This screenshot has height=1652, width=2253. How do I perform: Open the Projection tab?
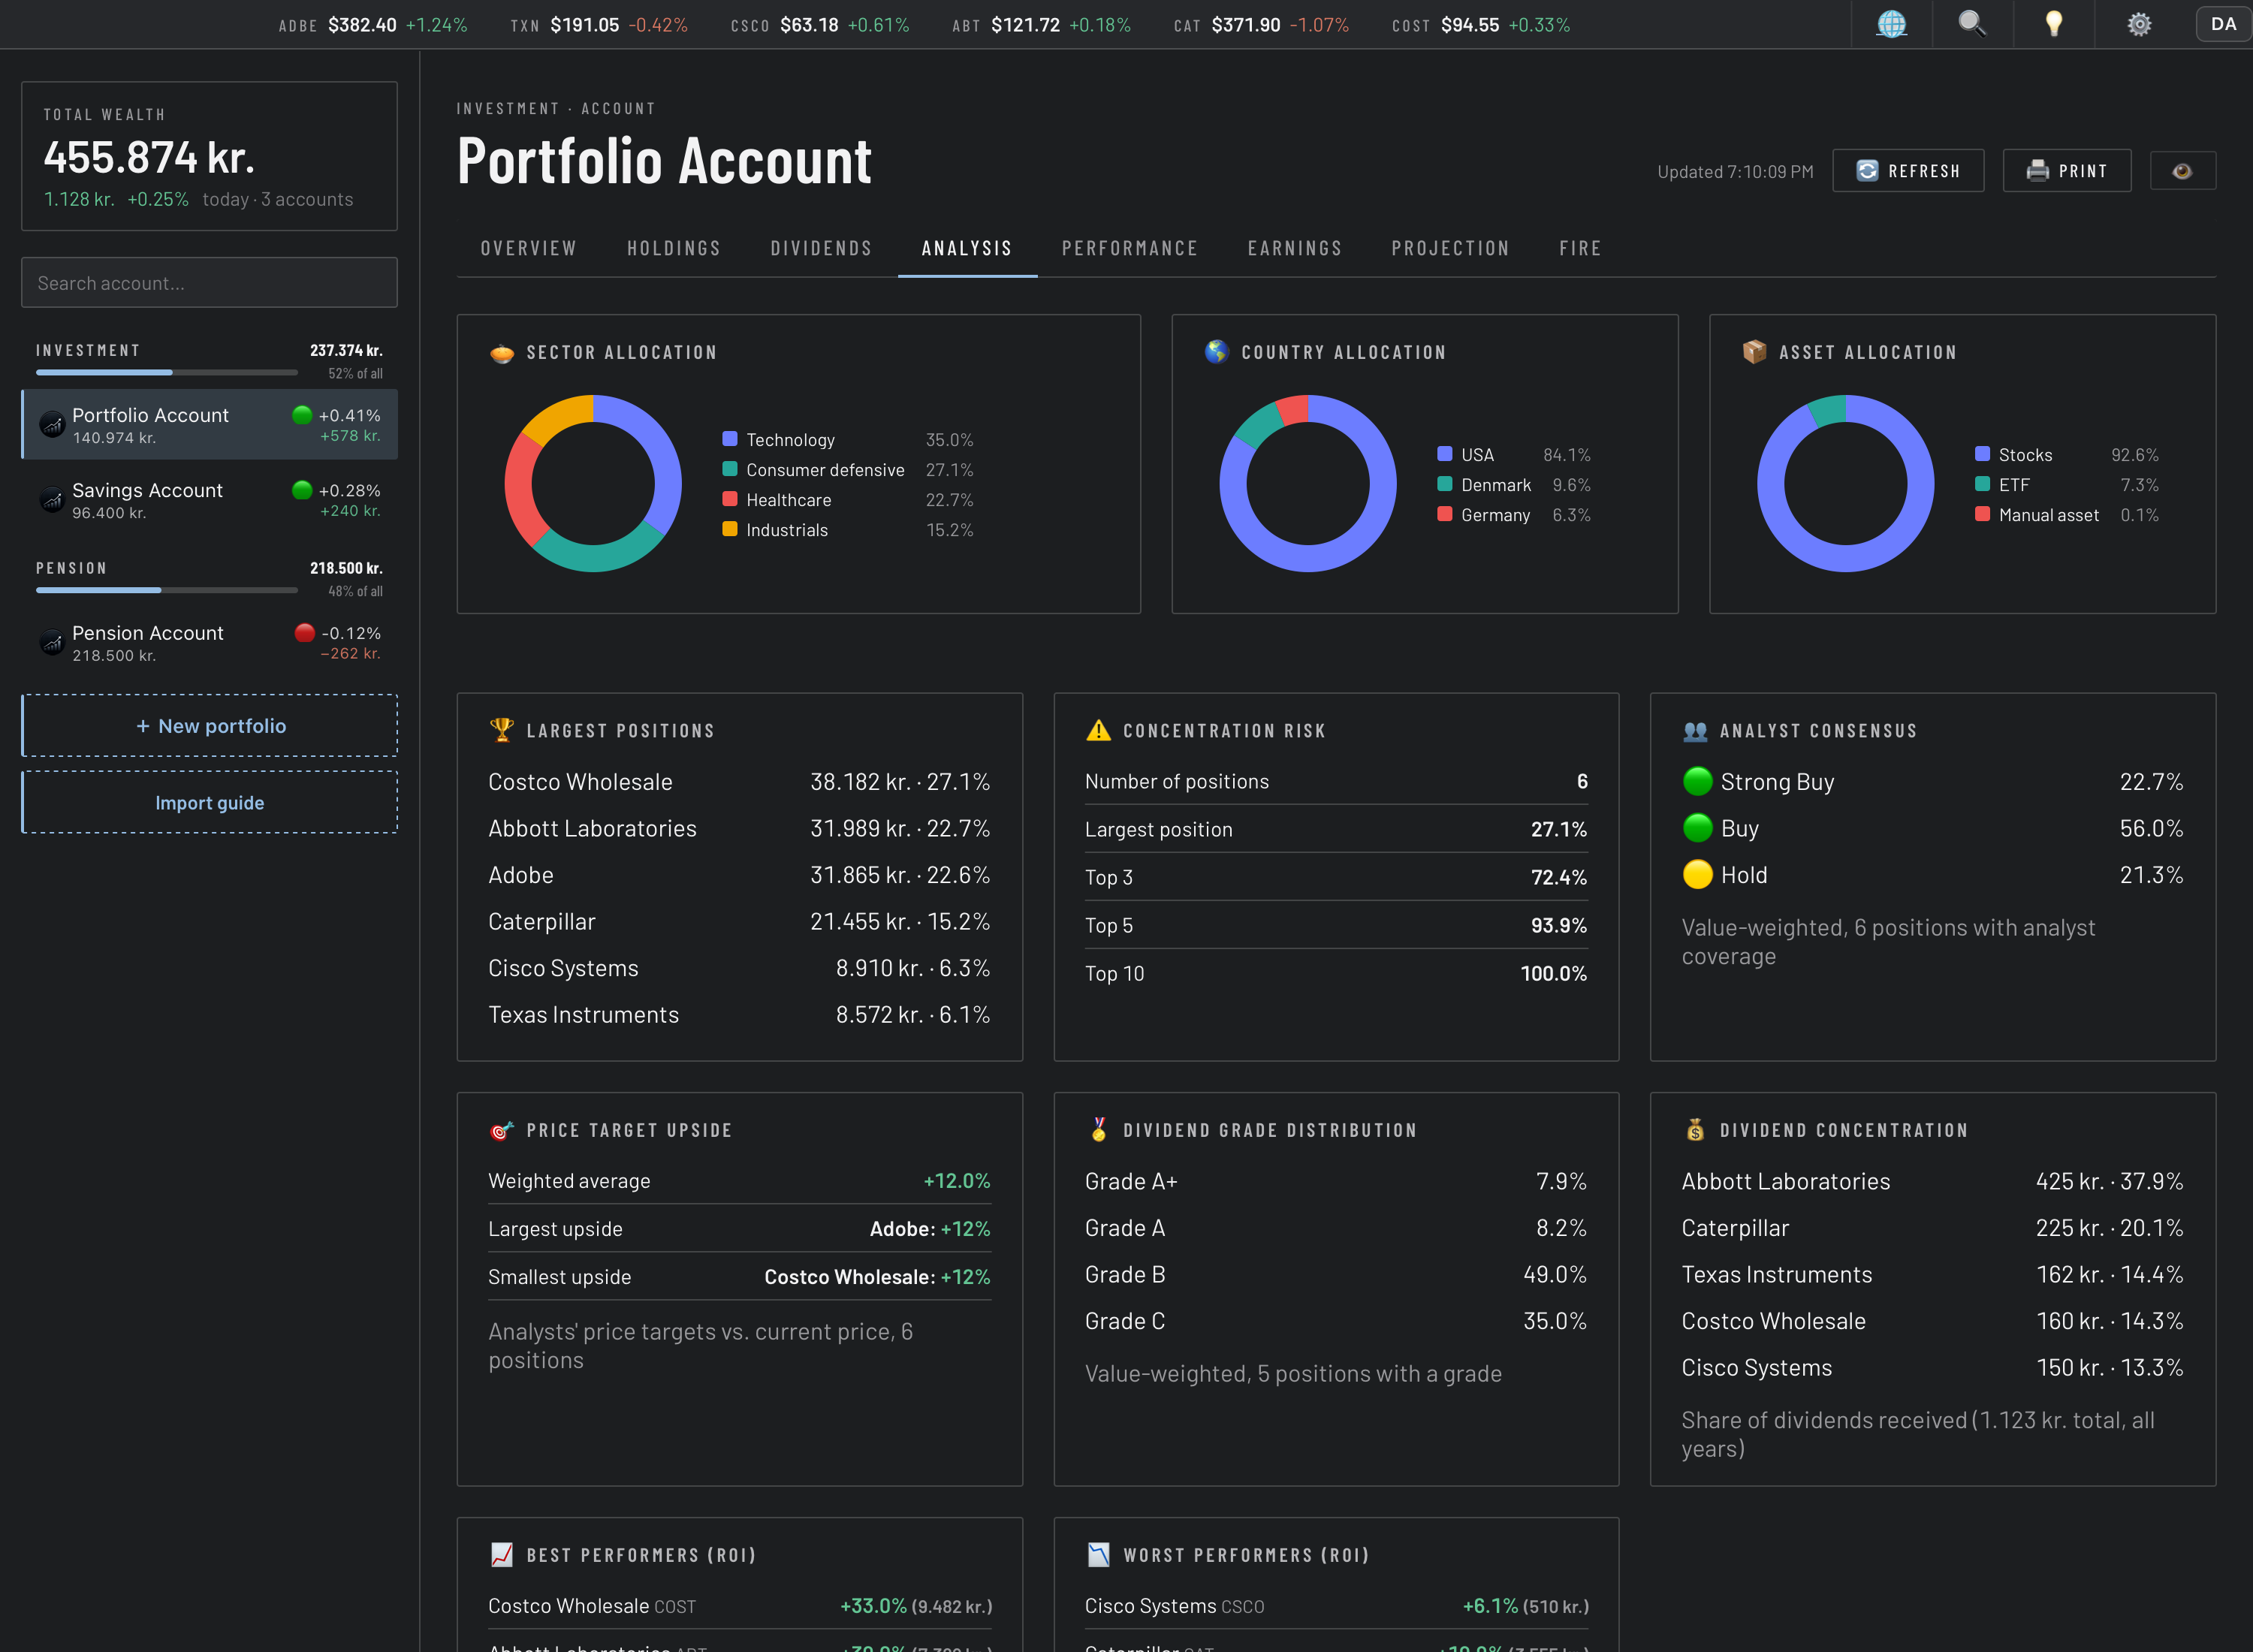tap(1450, 248)
